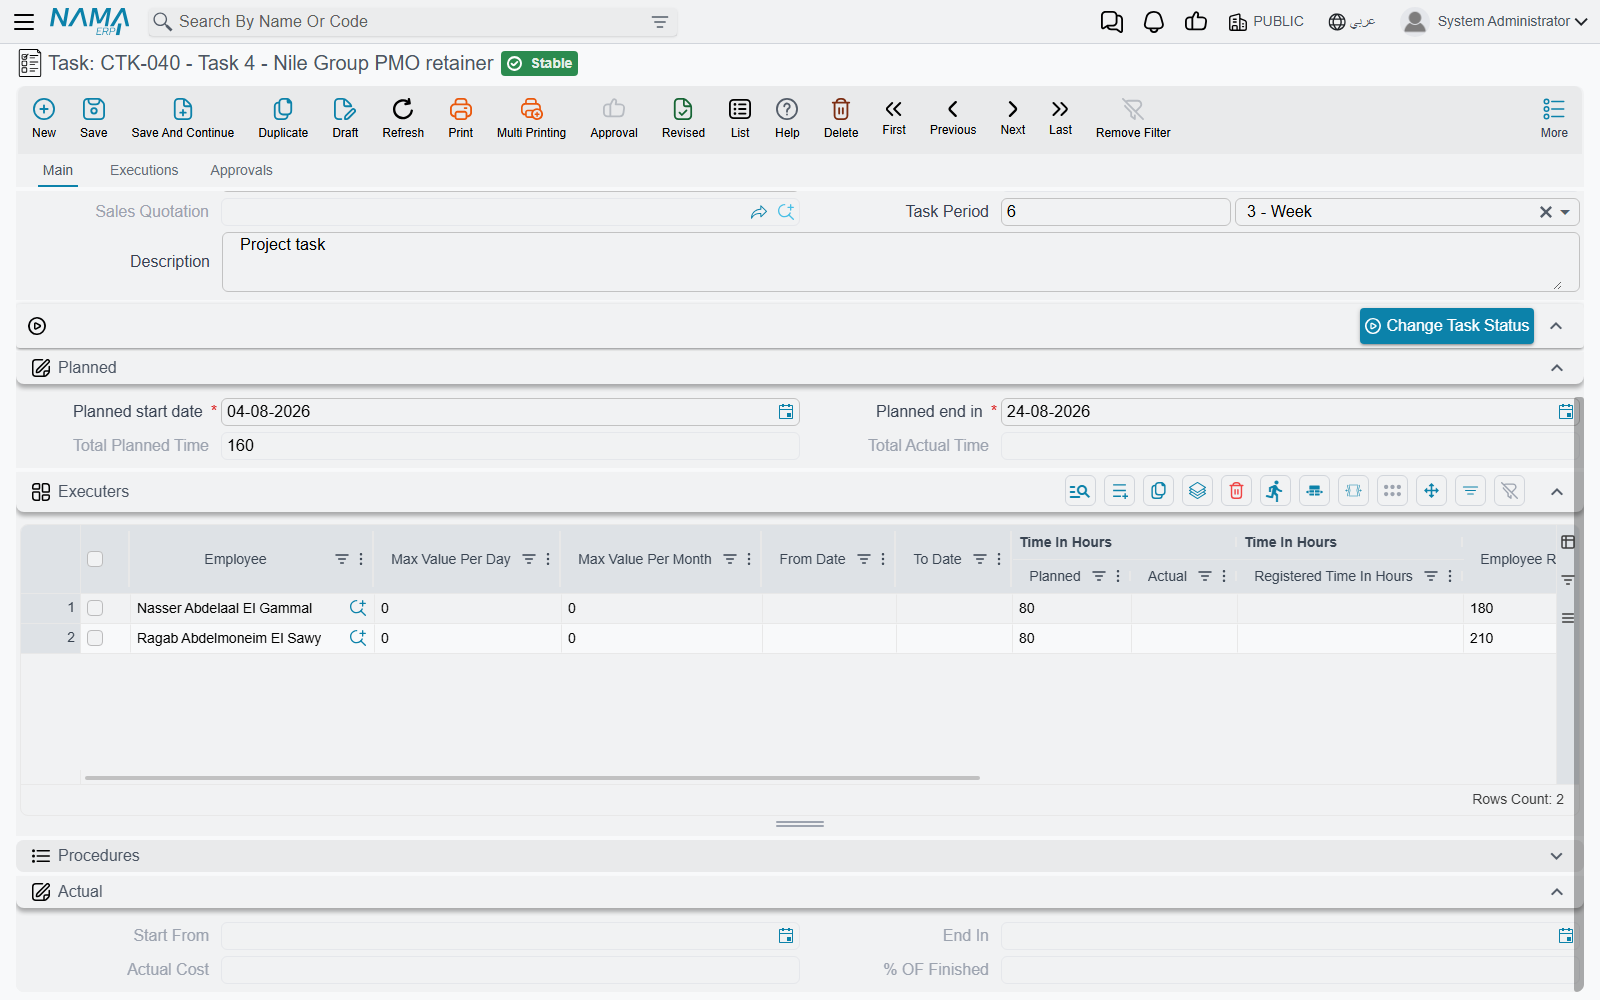Click the Search By Name Or Code field

coord(412,22)
